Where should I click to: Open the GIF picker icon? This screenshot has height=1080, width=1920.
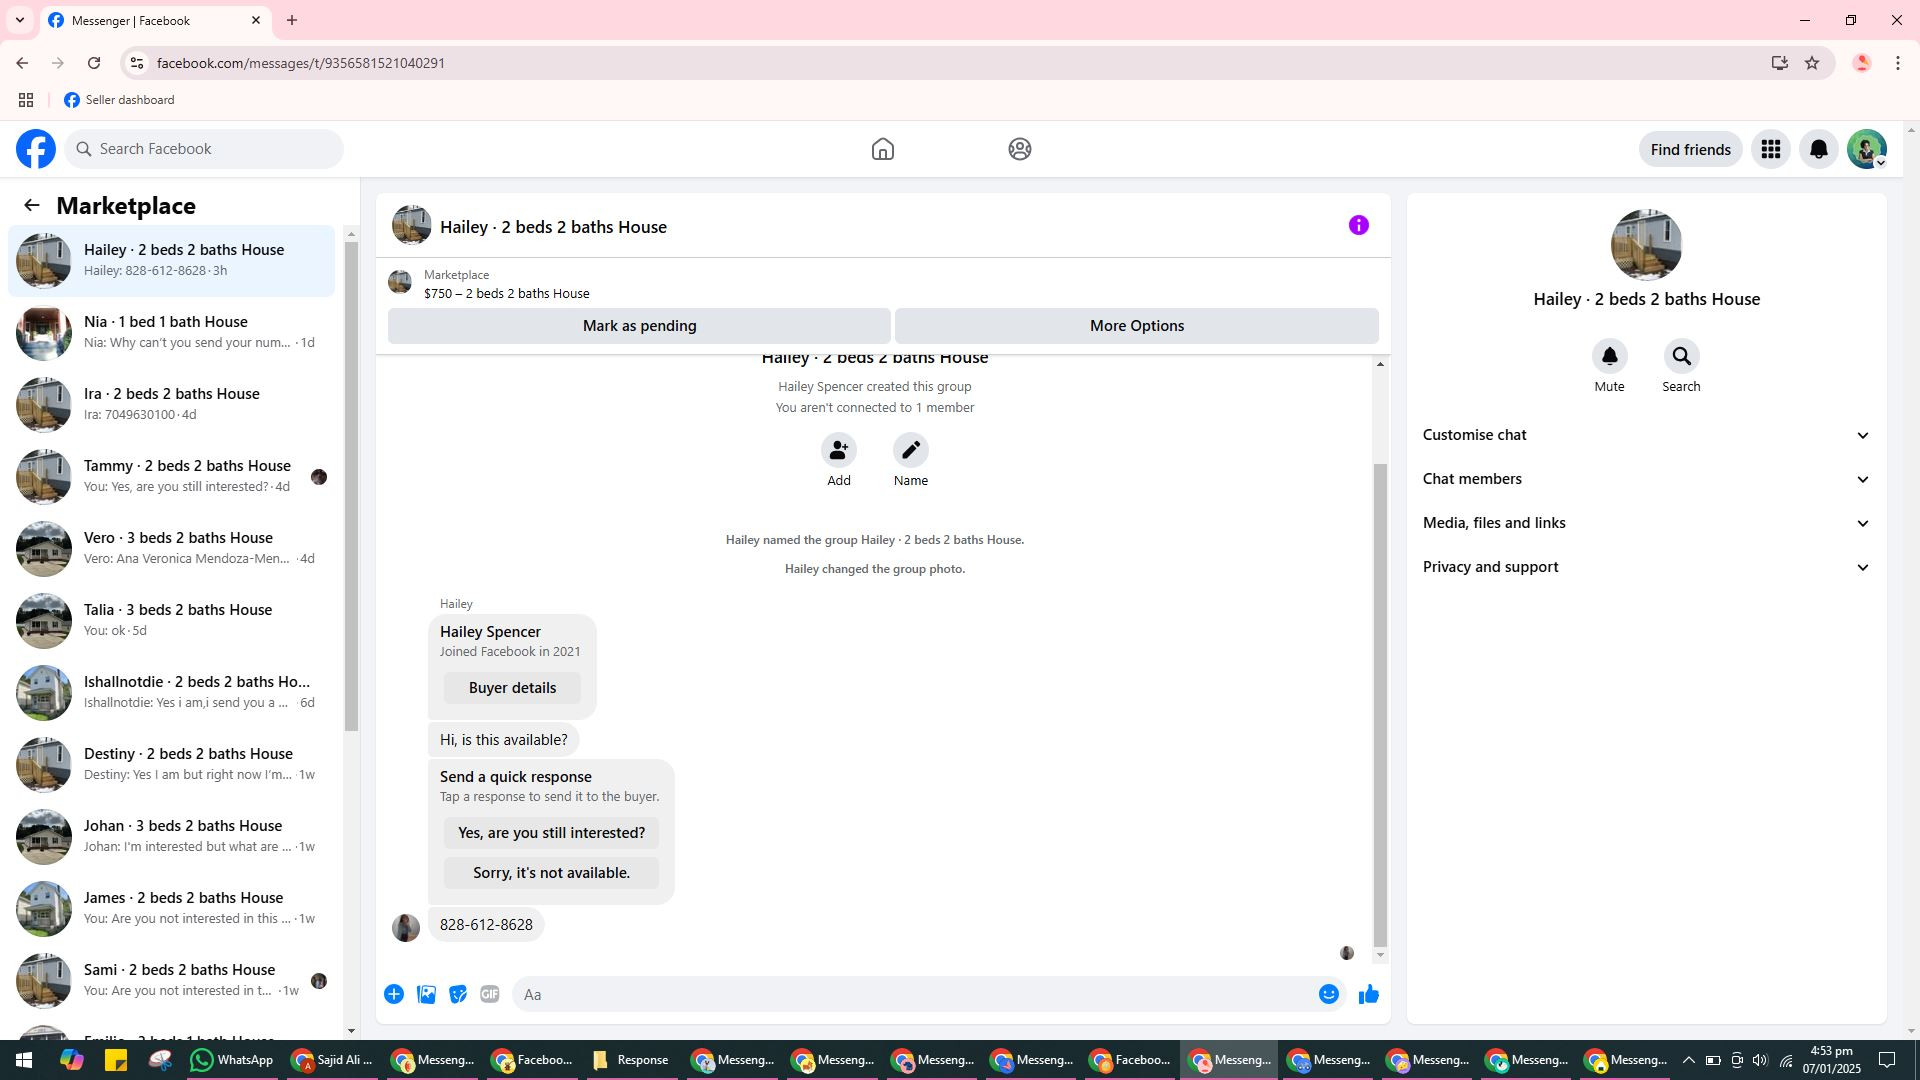489,994
